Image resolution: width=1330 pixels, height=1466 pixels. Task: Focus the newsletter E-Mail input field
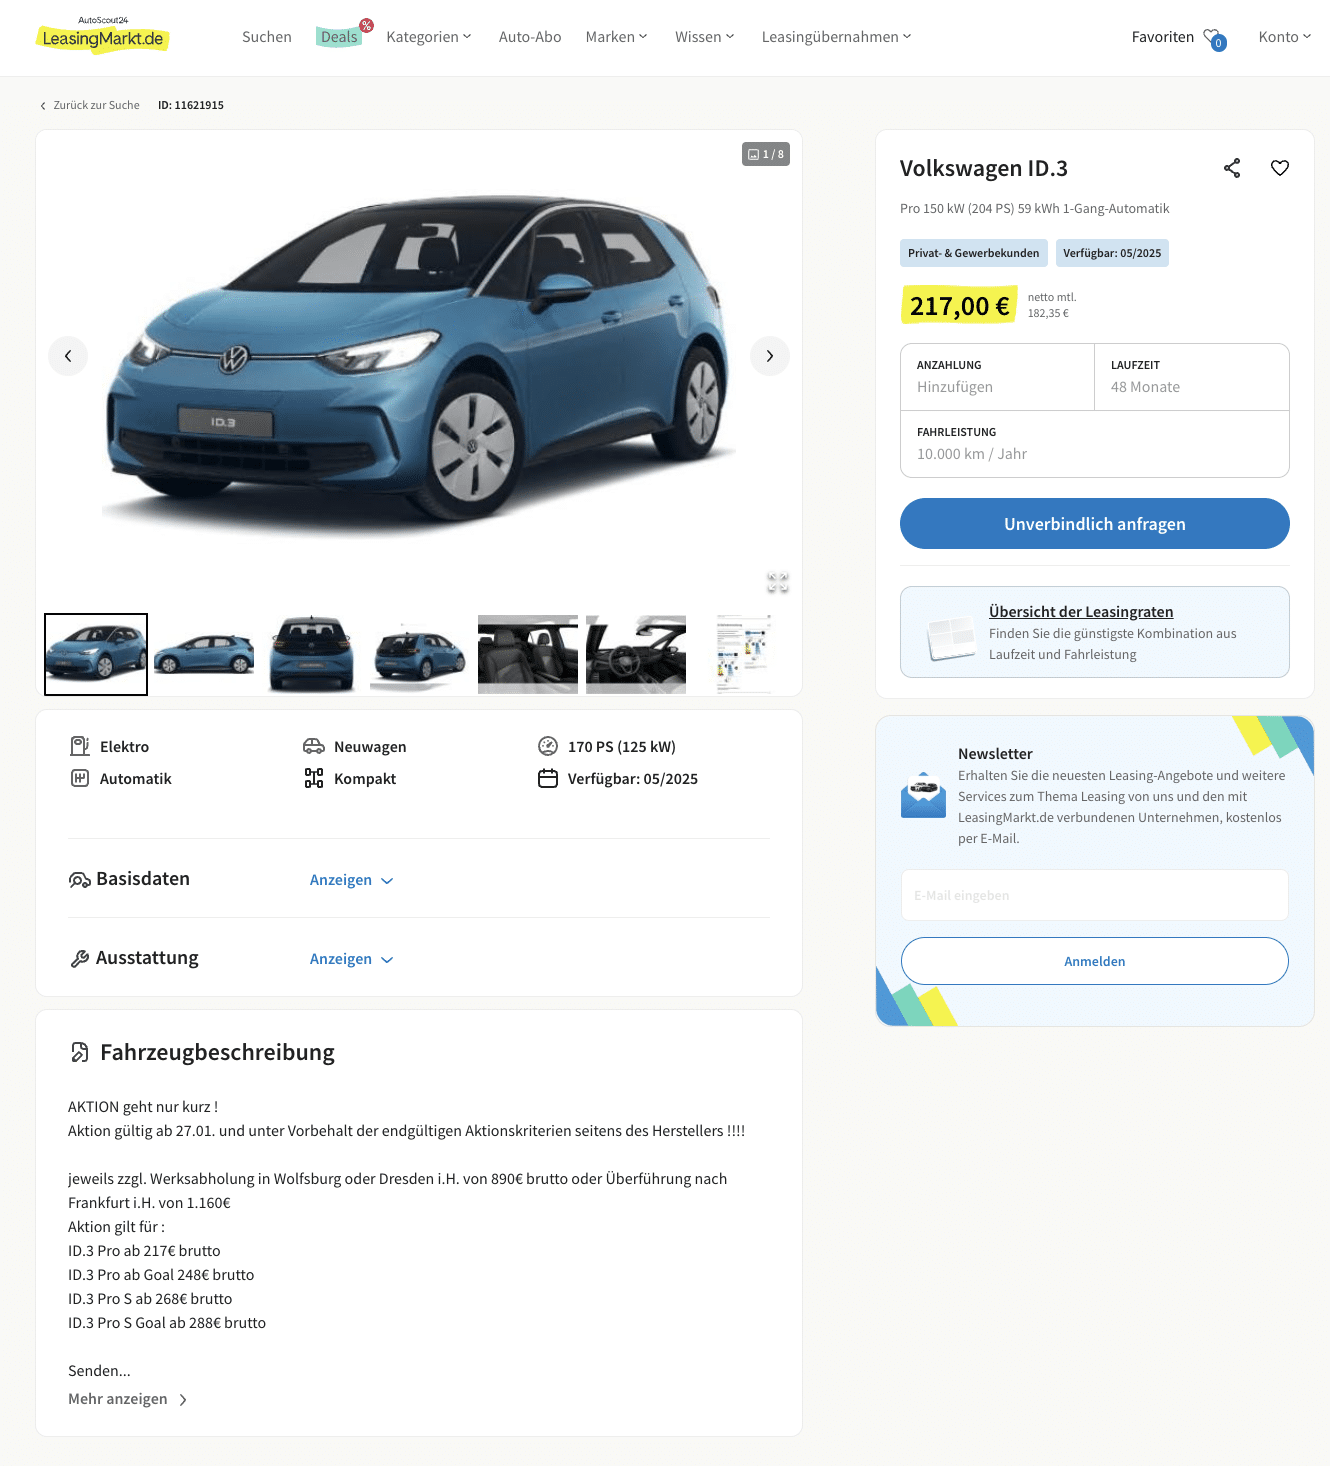click(1095, 895)
